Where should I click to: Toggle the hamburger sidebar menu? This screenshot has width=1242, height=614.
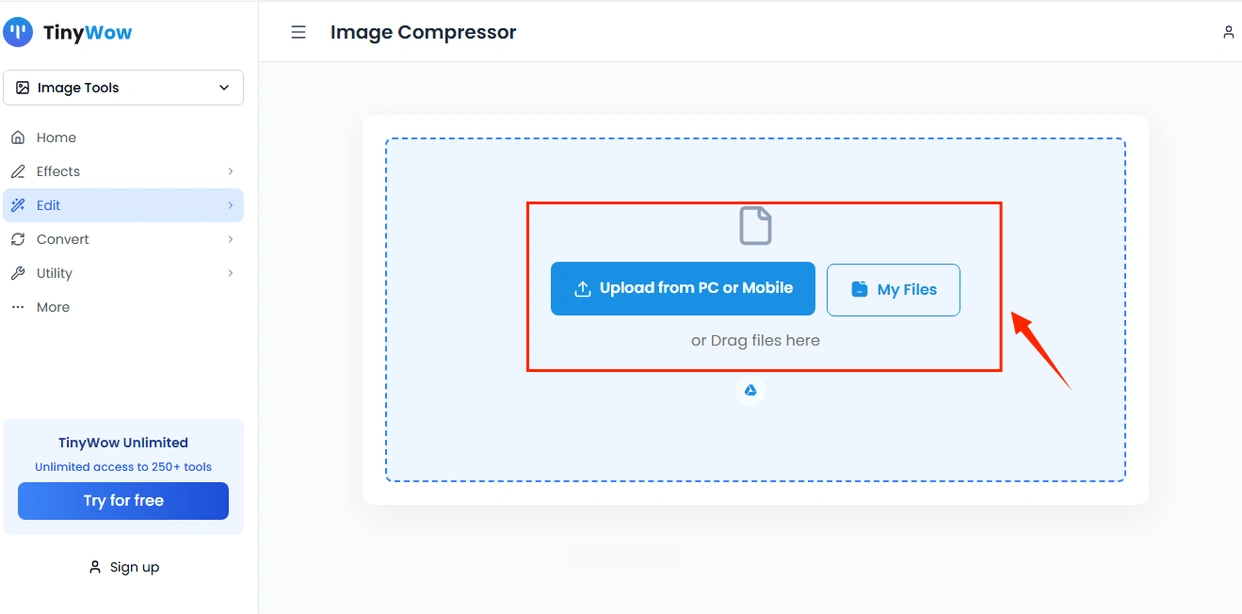tap(298, 32)
